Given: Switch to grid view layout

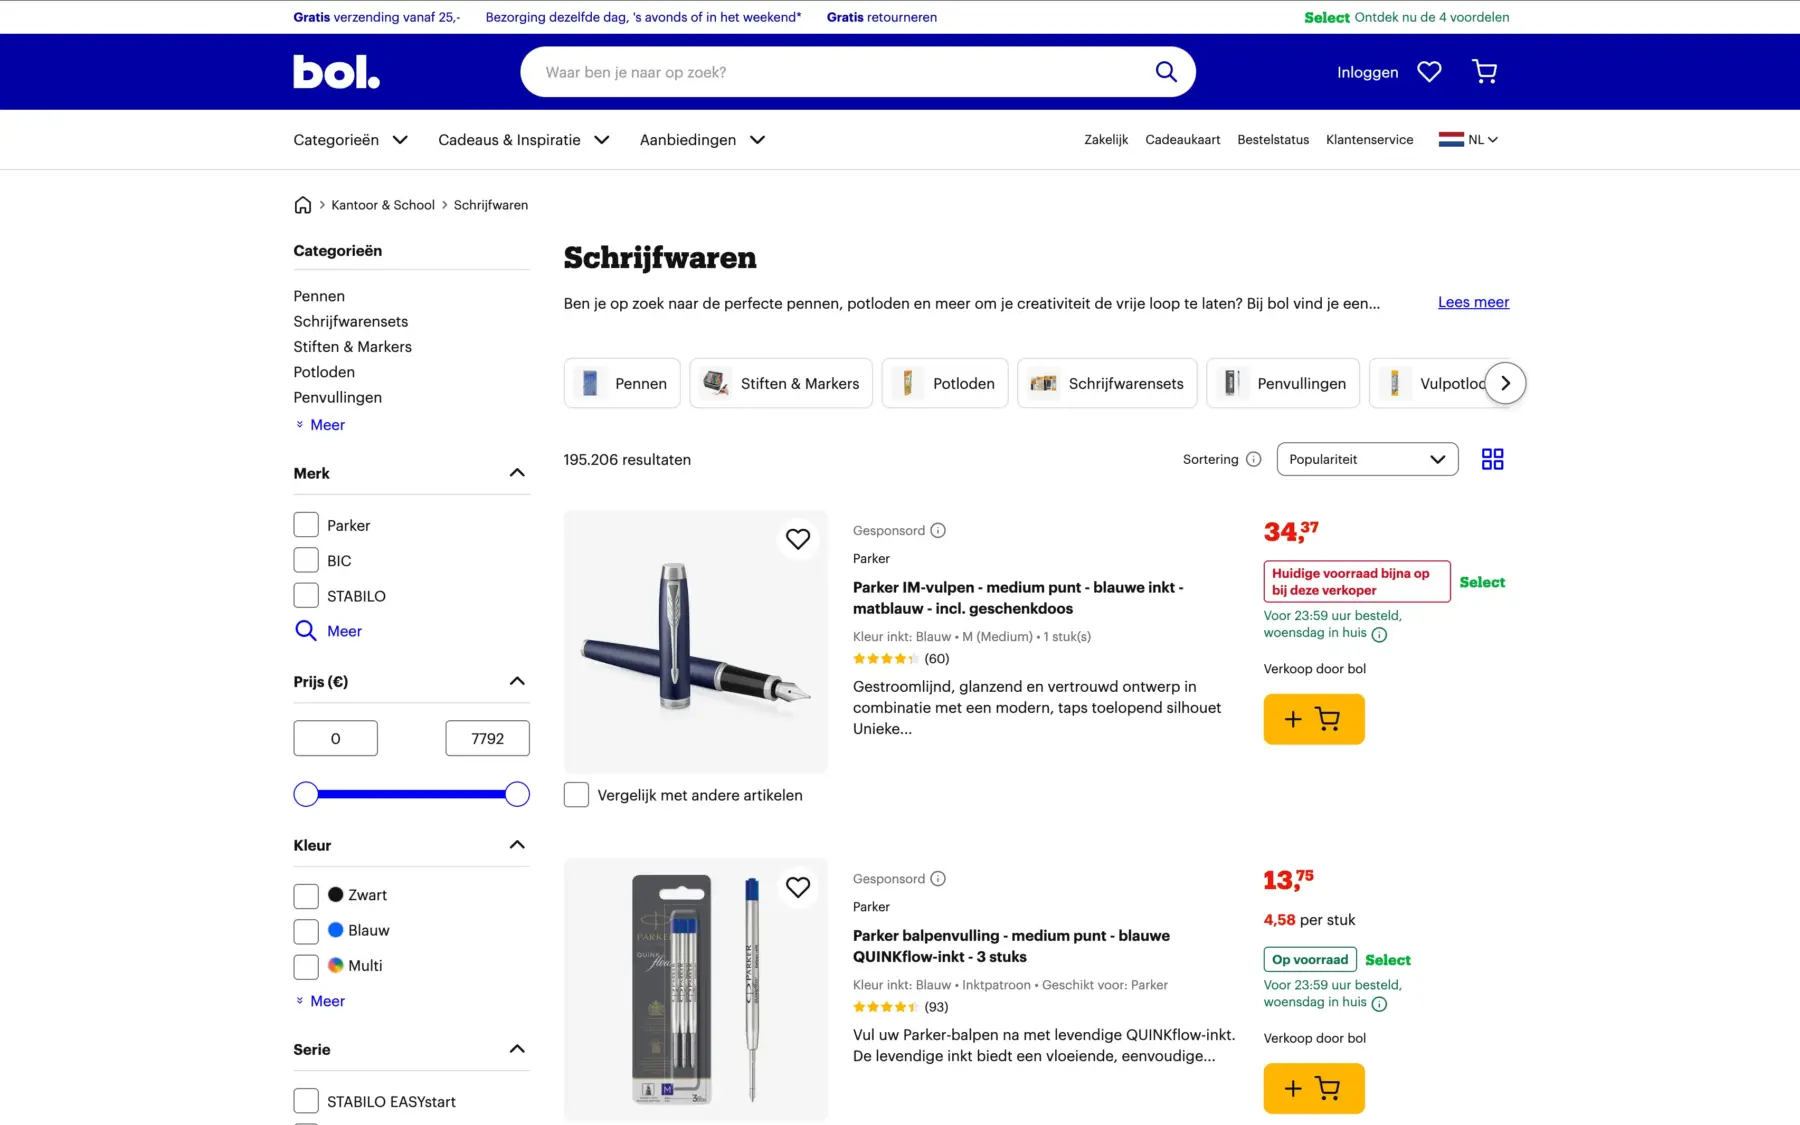Looking at the screenshot, I should point(1492,459).
